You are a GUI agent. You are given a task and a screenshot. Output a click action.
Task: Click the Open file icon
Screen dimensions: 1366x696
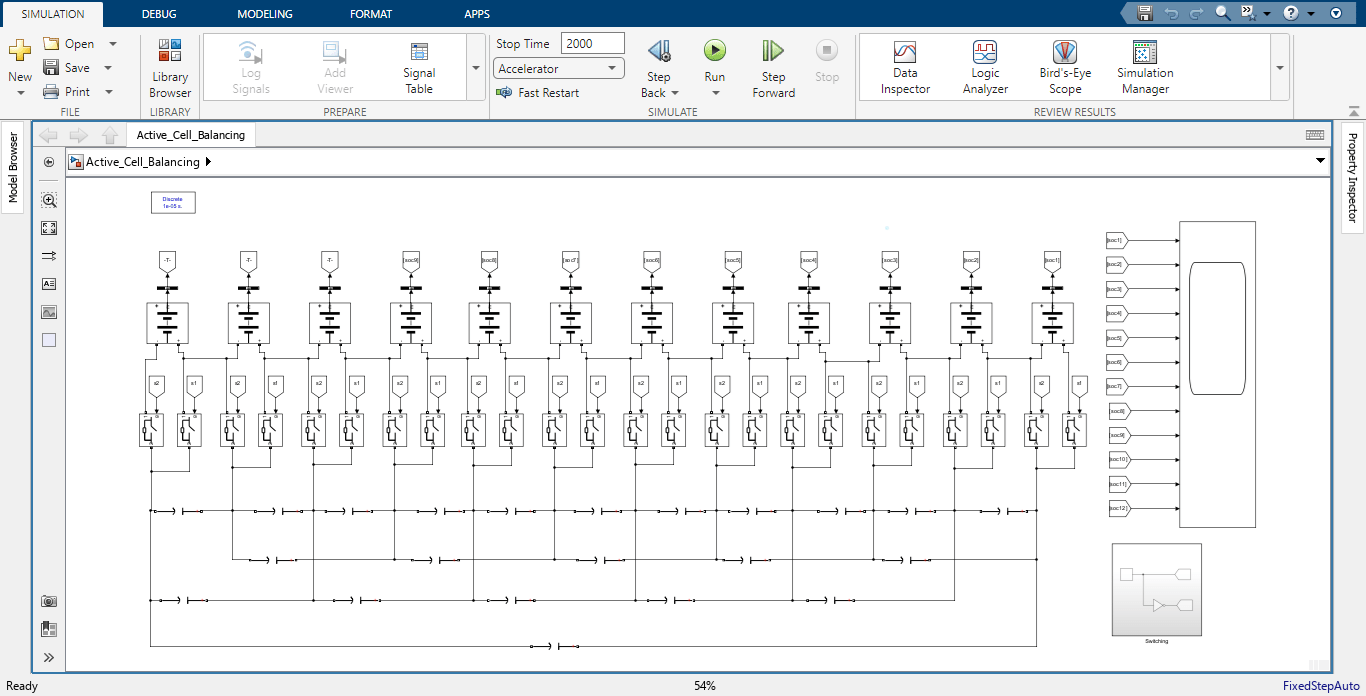pyautogui.click(x=52, y=44)
